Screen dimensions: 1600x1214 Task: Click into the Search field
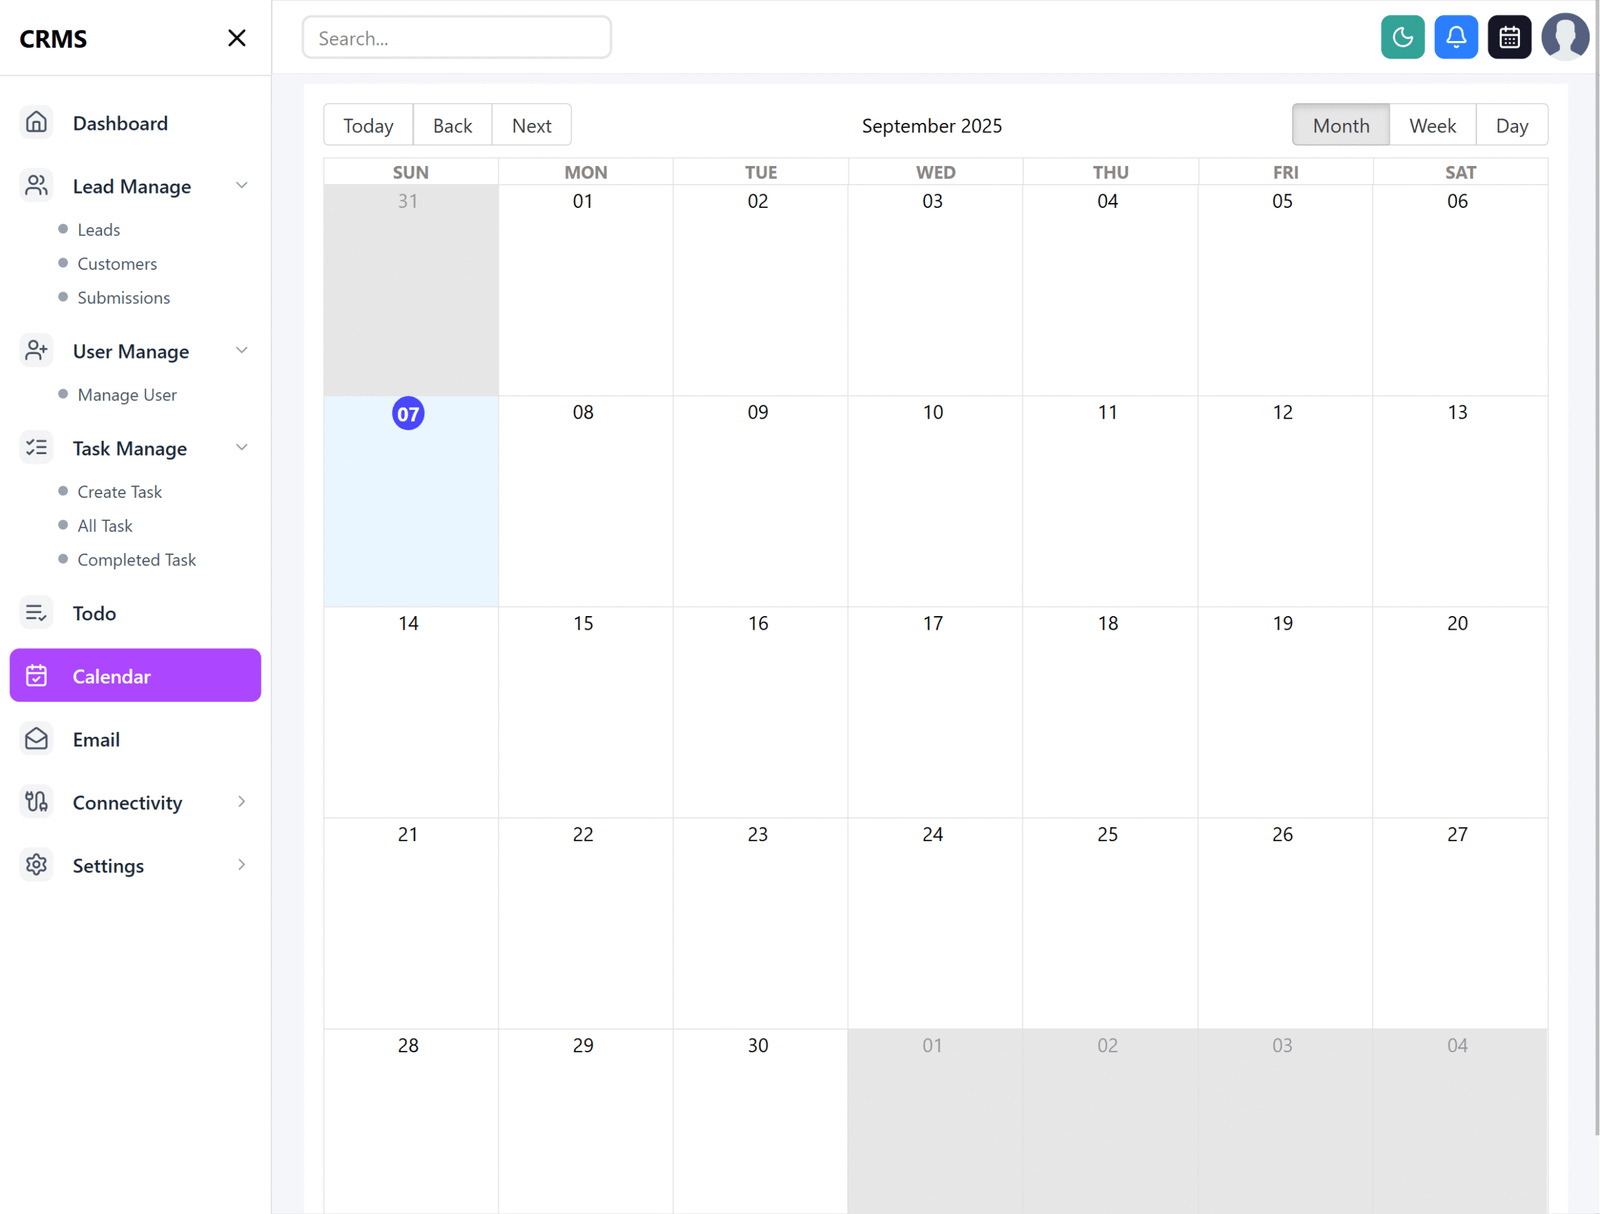[457, 37]
